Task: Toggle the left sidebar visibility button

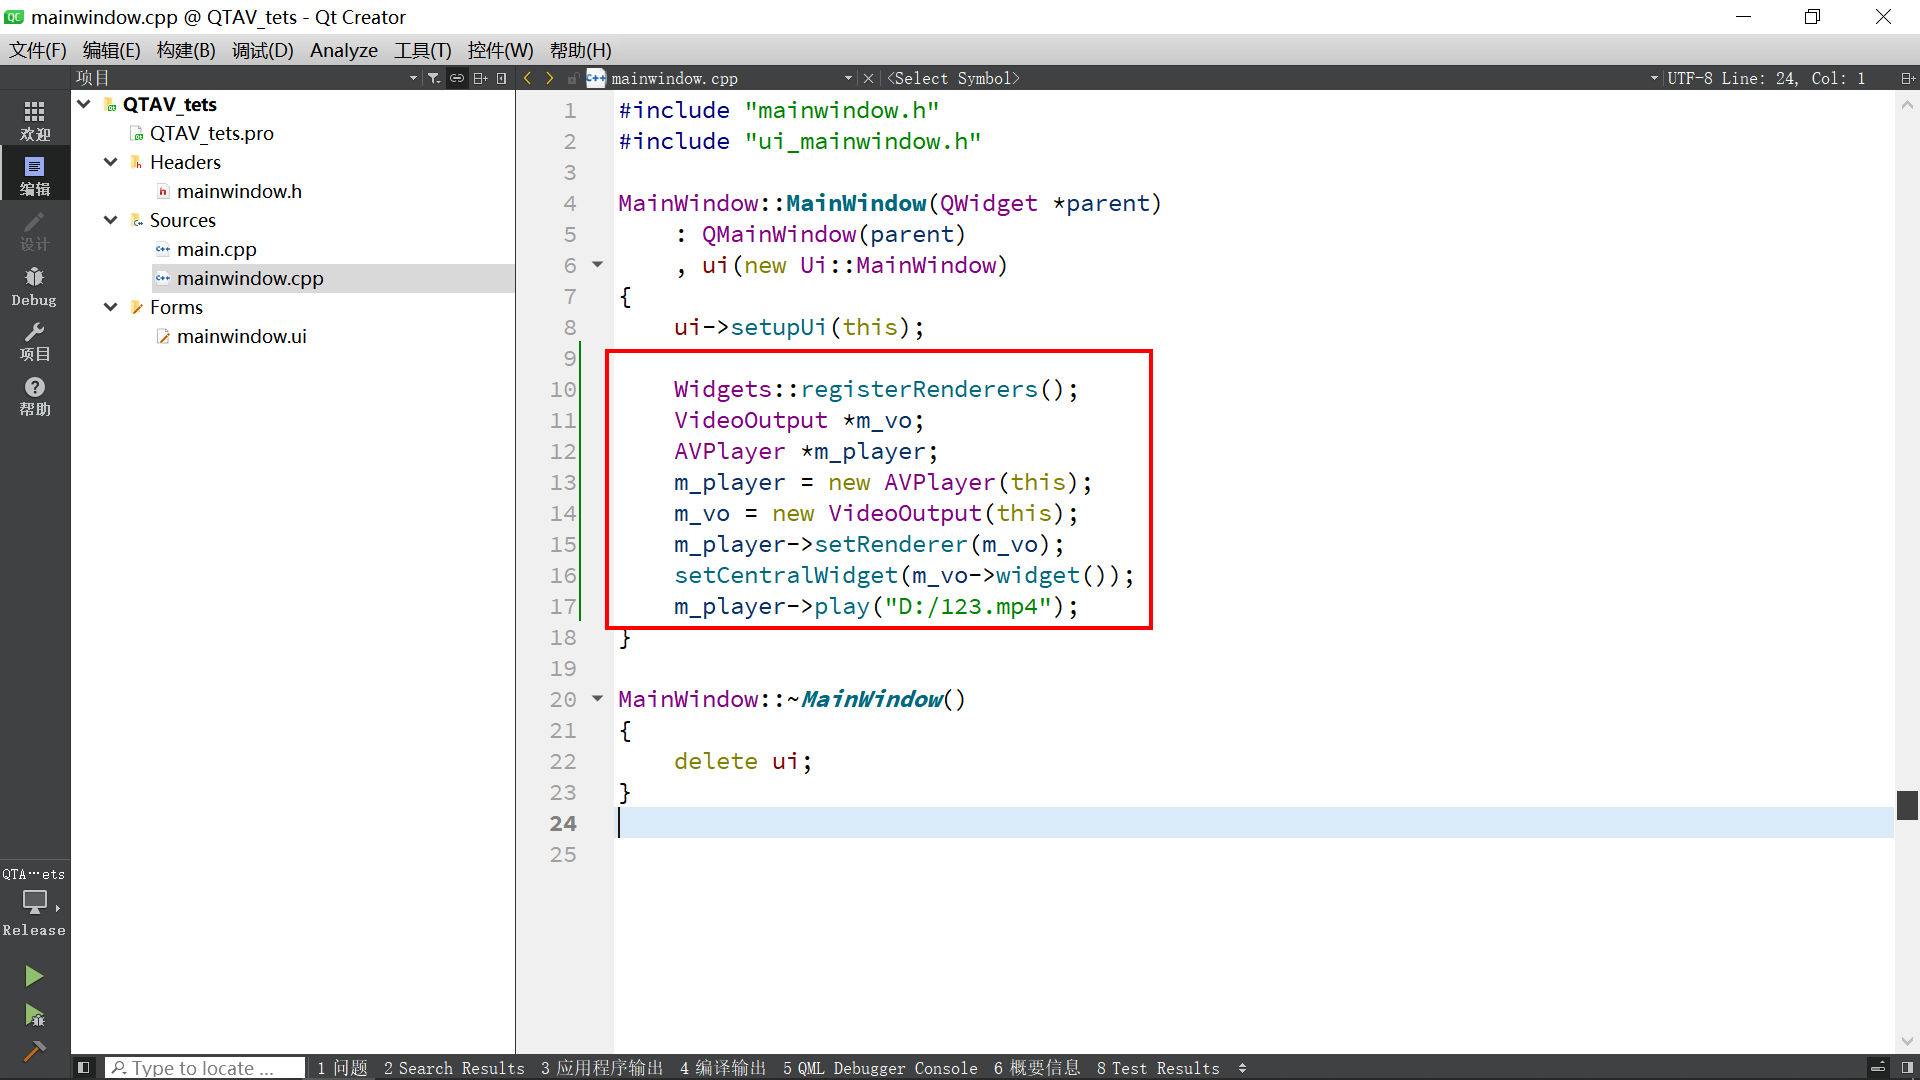Action: pyautogui.click(x=84, y=1068)
